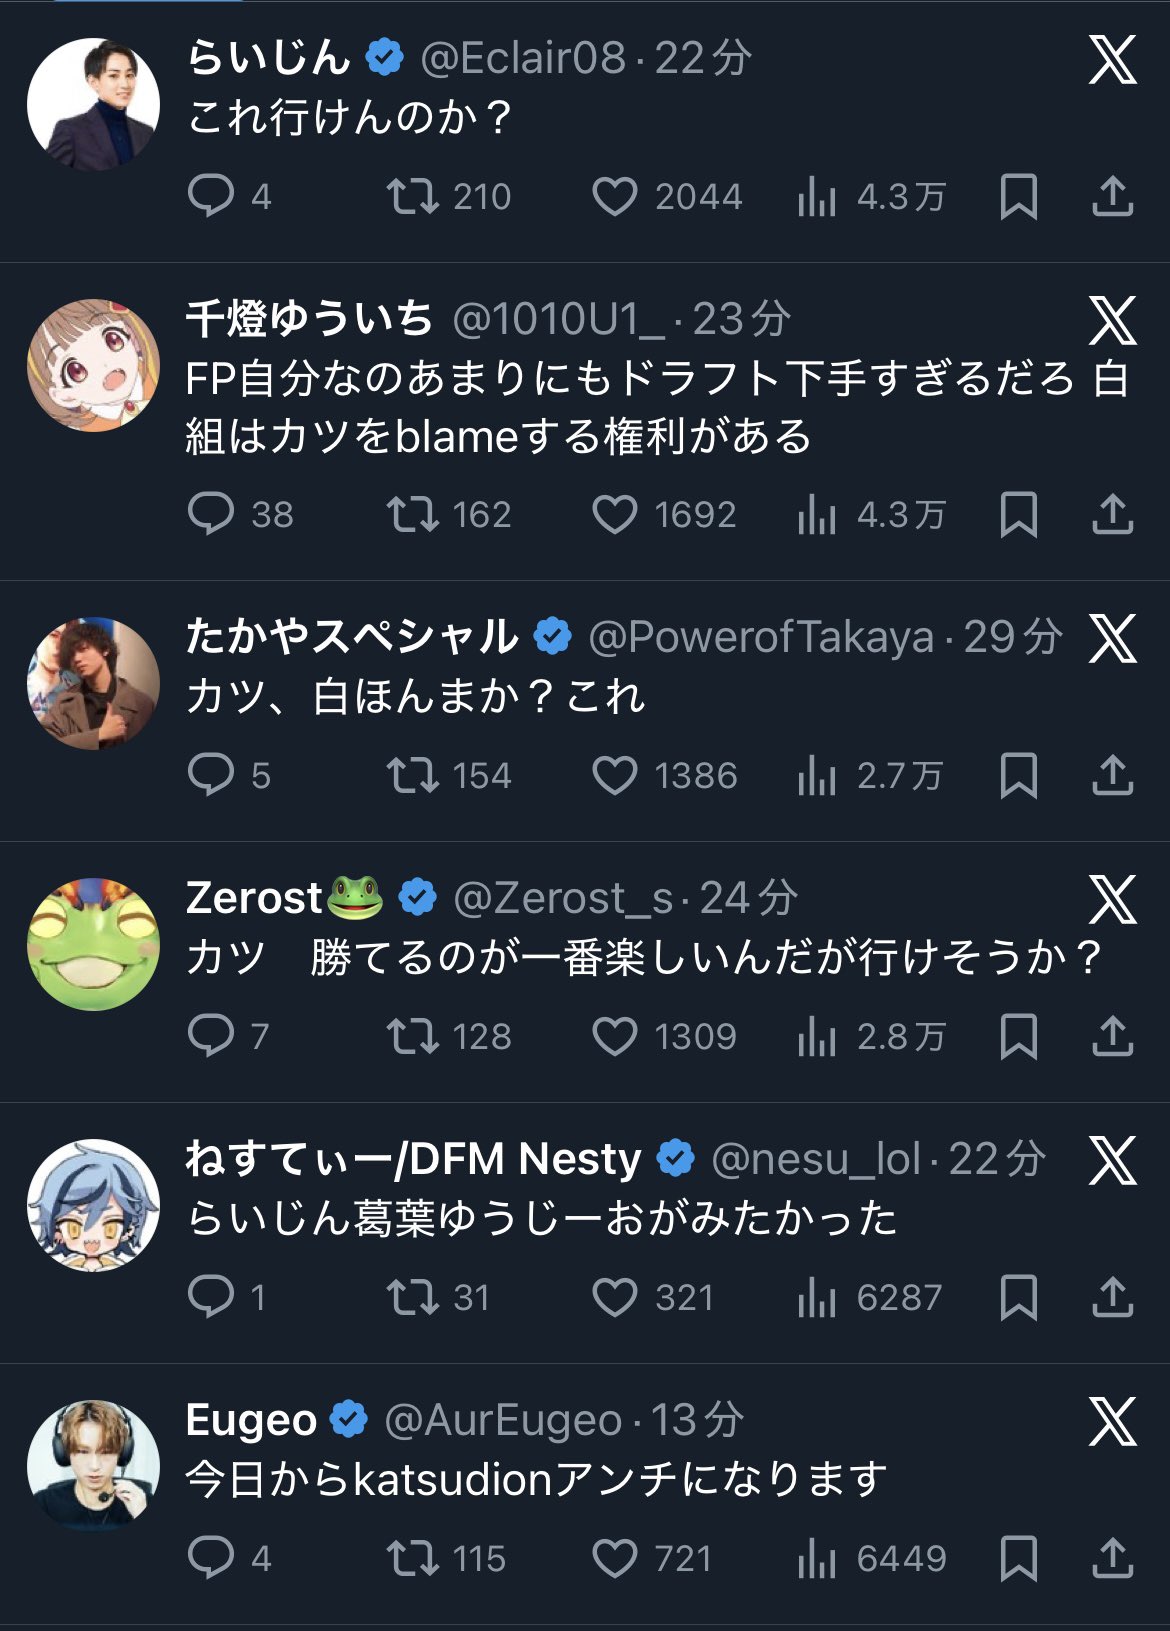
Task: Like たかやスペシャル's tweet
Action: pyautogui.click(x=614, y=776)
